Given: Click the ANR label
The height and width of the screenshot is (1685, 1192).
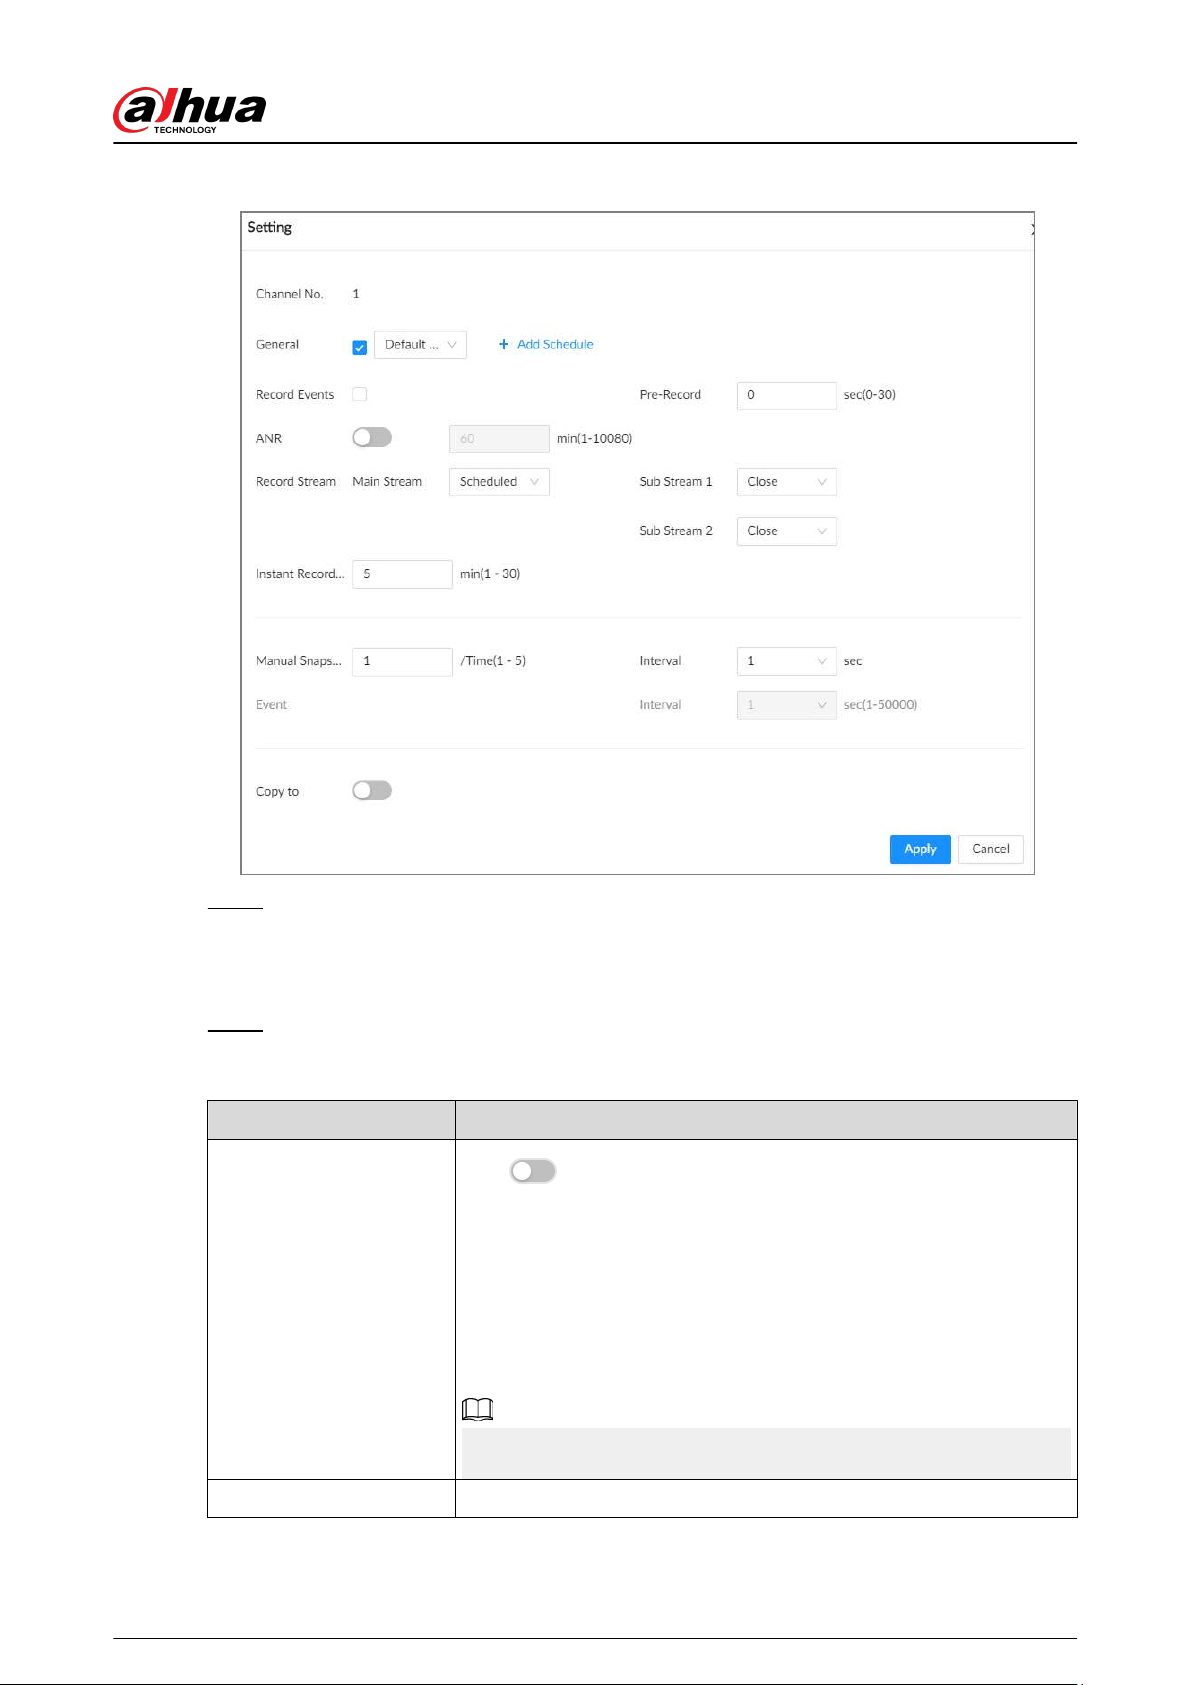Looking at the screenshot, I should 269,438.
